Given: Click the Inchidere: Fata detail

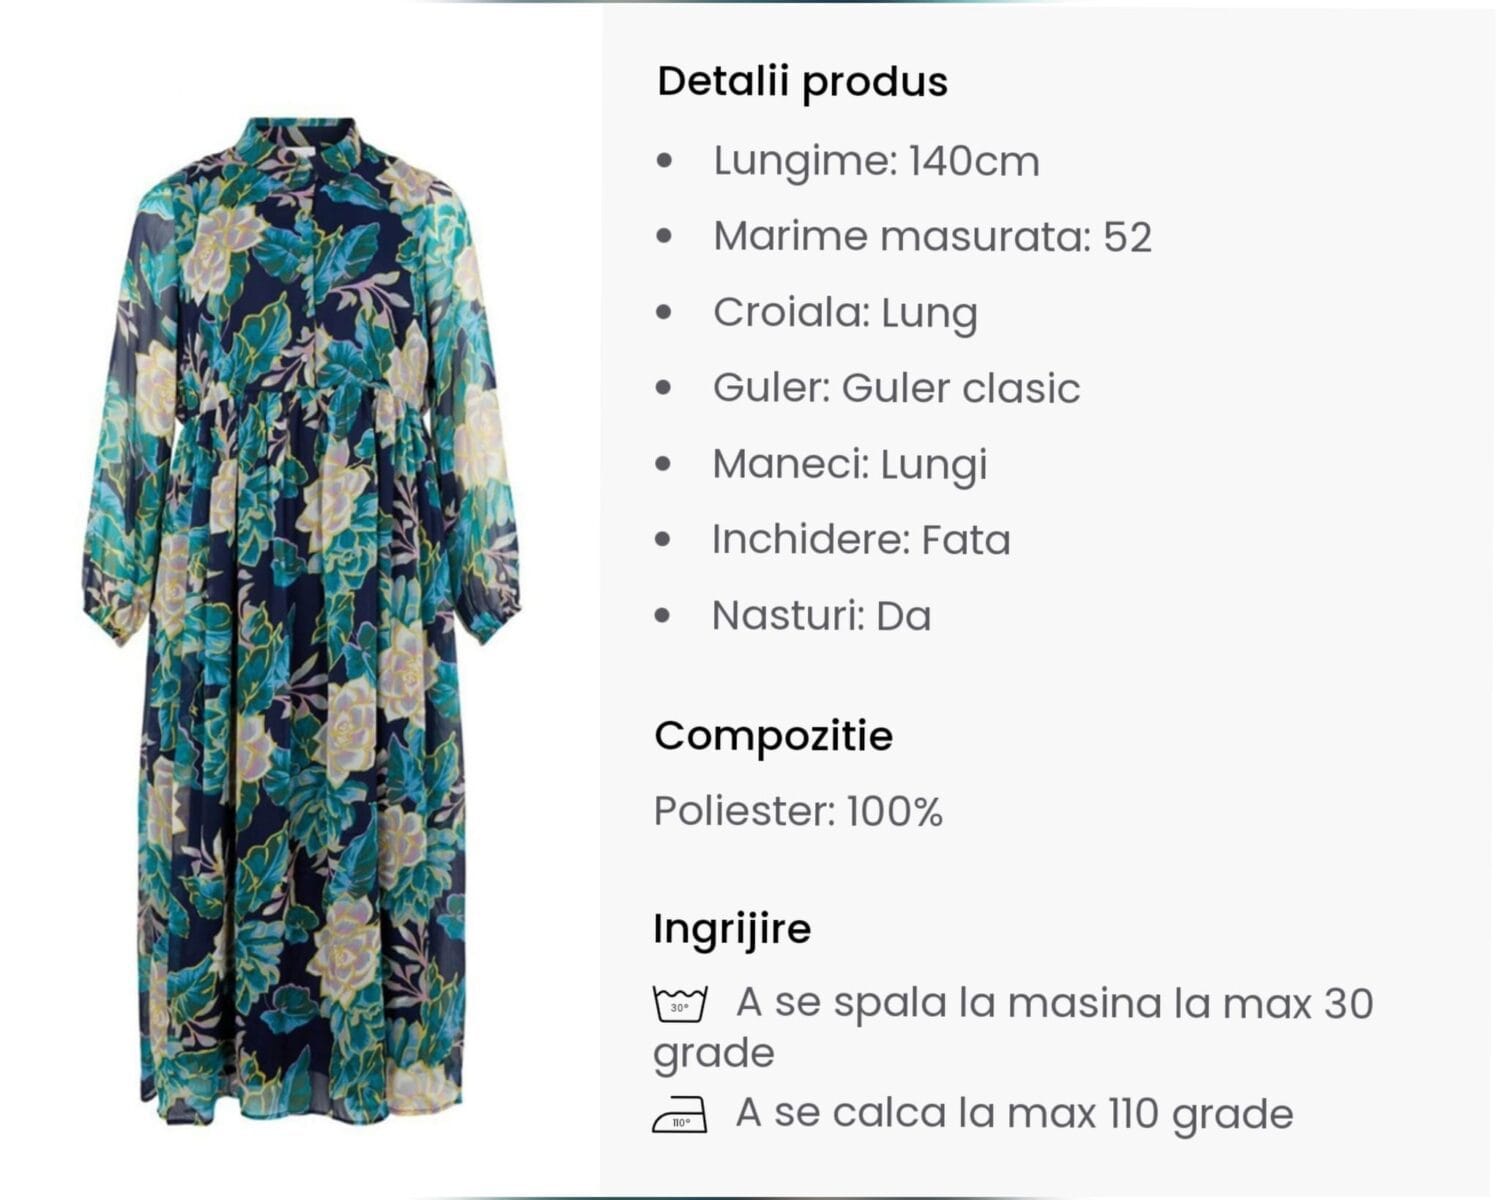Looking at the screenshot, I should coord(861,540).
